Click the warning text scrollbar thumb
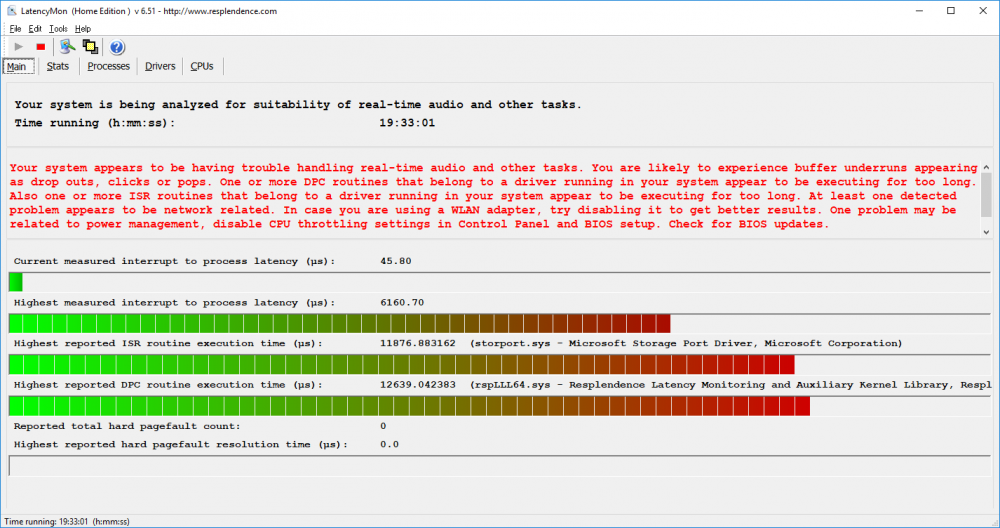 (986, 194)
